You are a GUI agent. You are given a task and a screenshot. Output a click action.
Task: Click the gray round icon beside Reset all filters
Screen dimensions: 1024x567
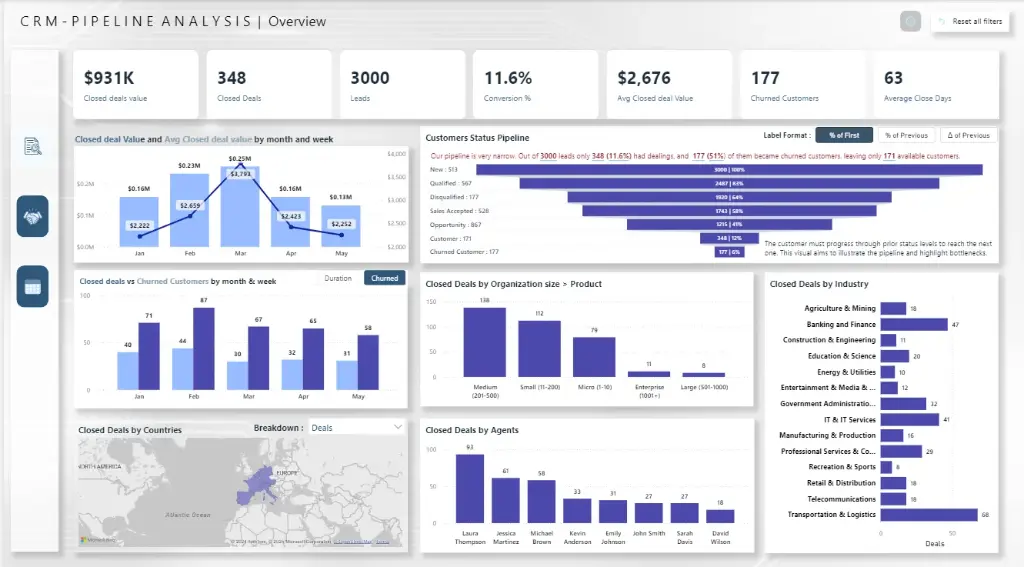910,22
